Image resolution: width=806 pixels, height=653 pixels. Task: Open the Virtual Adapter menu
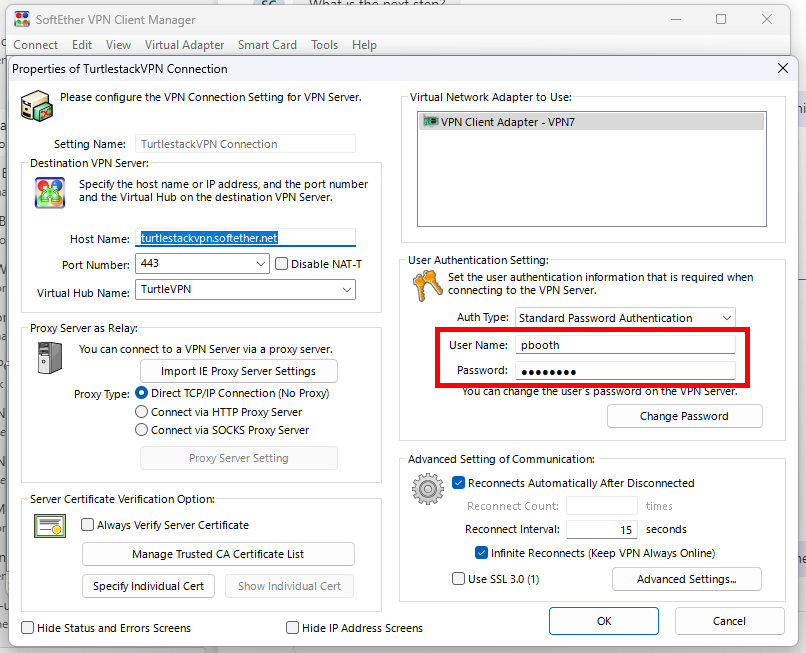[185, 45]
